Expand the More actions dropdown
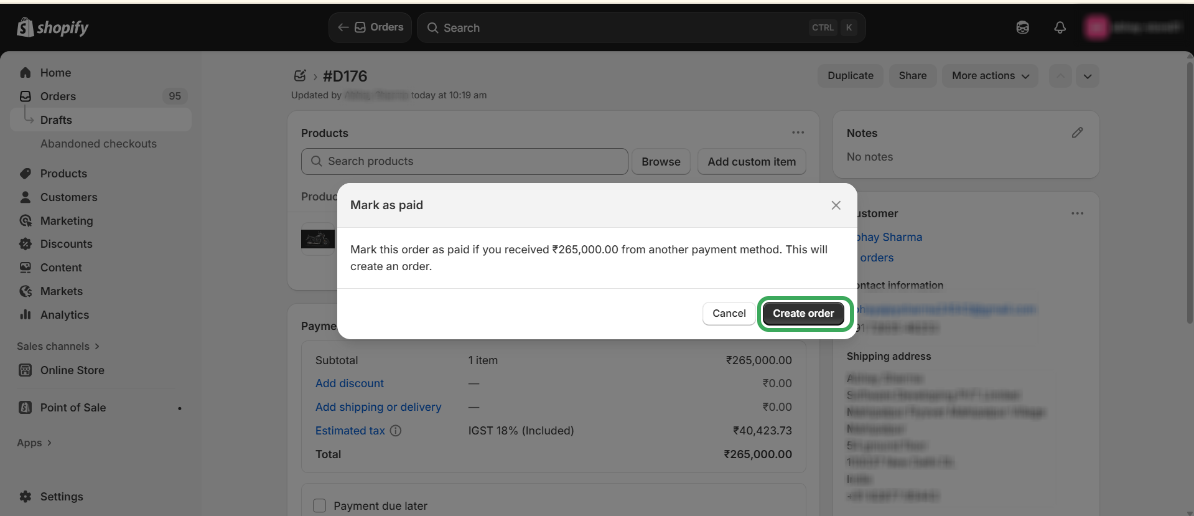Viewport: 1194px width, 516px height. (x=991, y=76)
